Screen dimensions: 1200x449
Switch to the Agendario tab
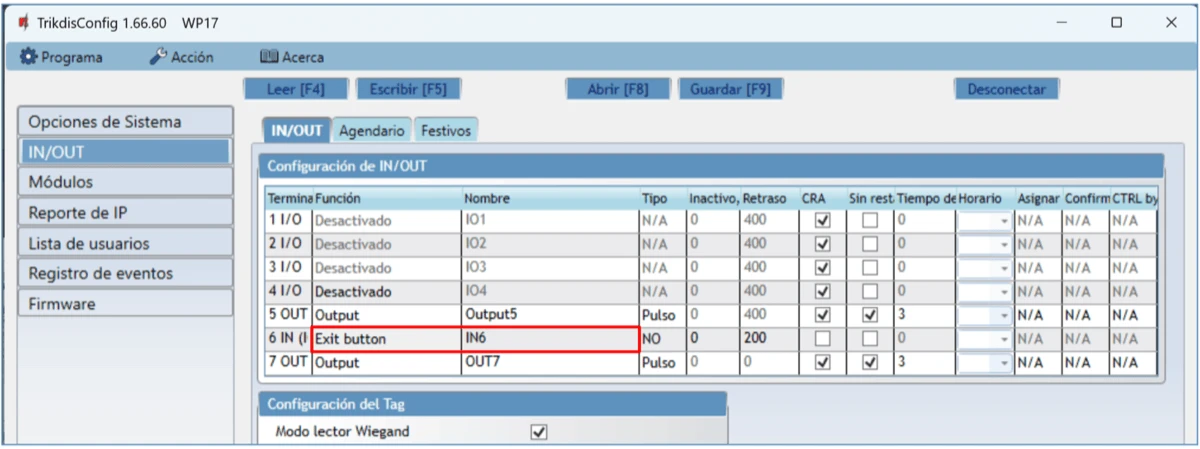pos(371,130)
